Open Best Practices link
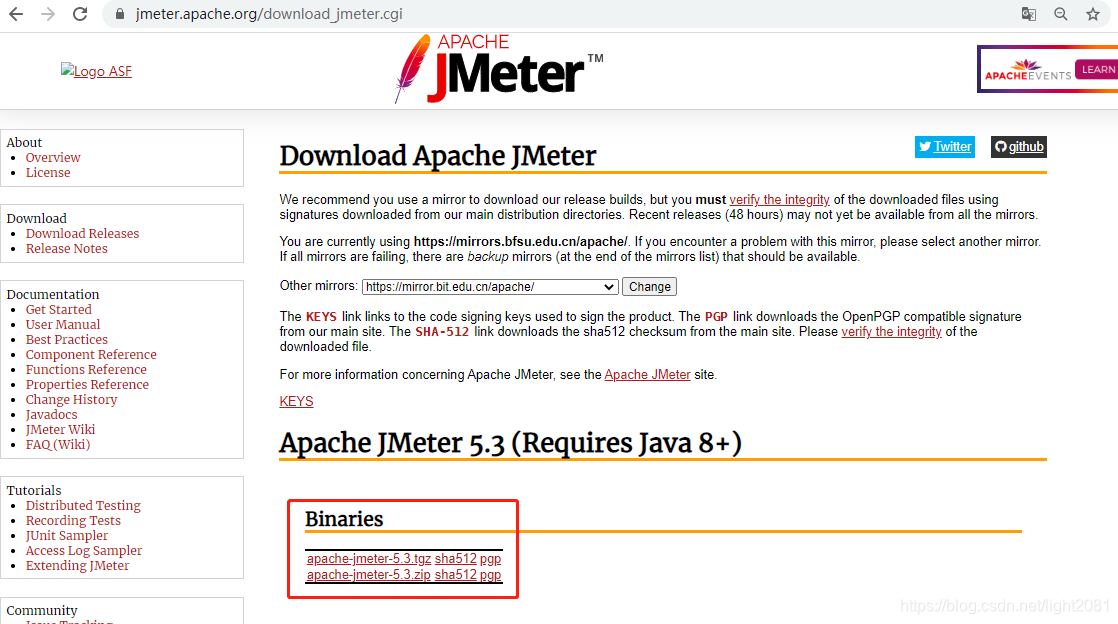Viewport: 1118px width, 624px height. click(x=66, y=339)
